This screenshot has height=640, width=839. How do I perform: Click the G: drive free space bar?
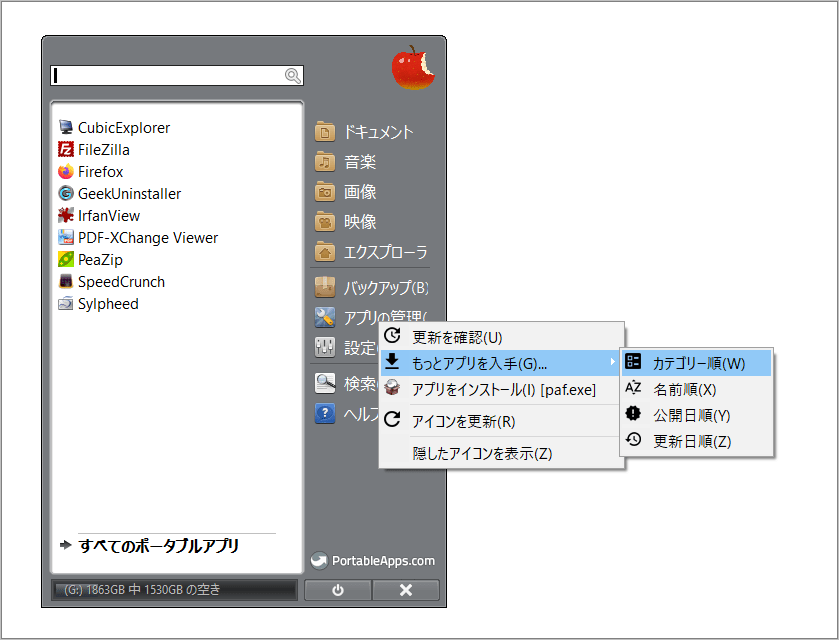point(174,590)
